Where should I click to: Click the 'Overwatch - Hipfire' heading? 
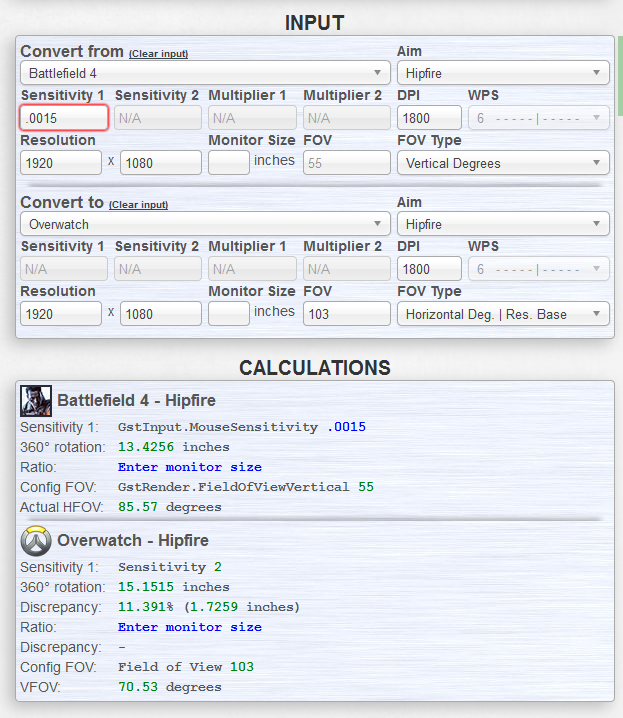[x=133, y=541]
